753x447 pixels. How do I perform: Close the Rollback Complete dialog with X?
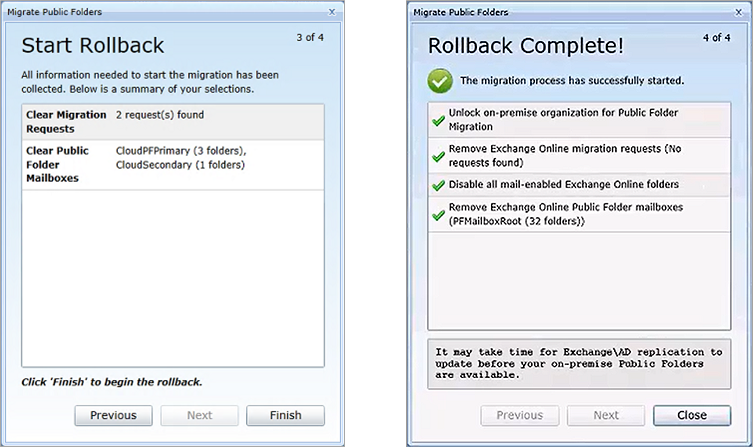(739, 12)
